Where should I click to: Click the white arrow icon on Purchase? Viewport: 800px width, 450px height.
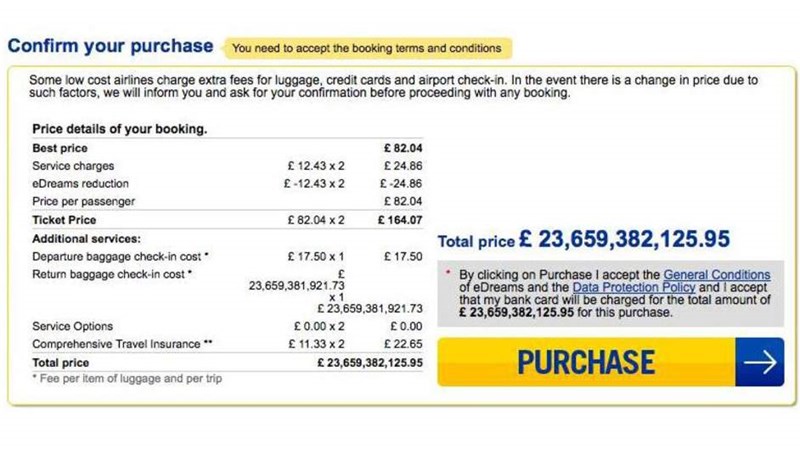[760, 362]
